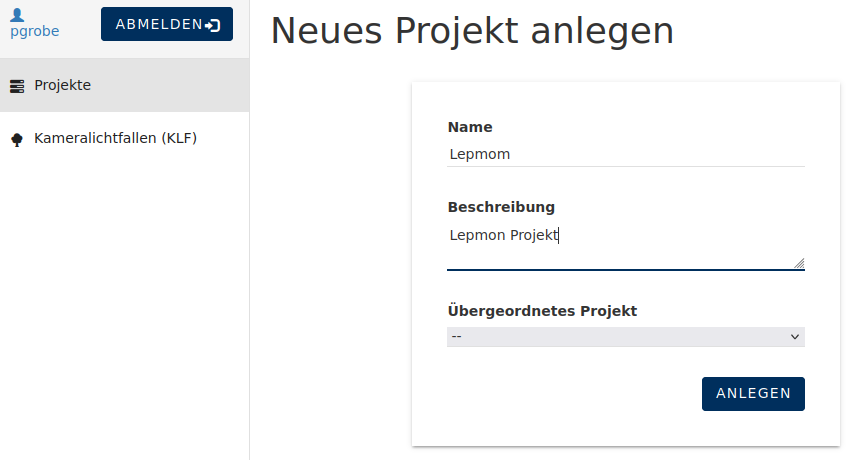Expand the Übergeordnetes Projekt dropdown
The width and height of the screenshot is (856, 460).
pyautogui.click(x=626, y=337)
